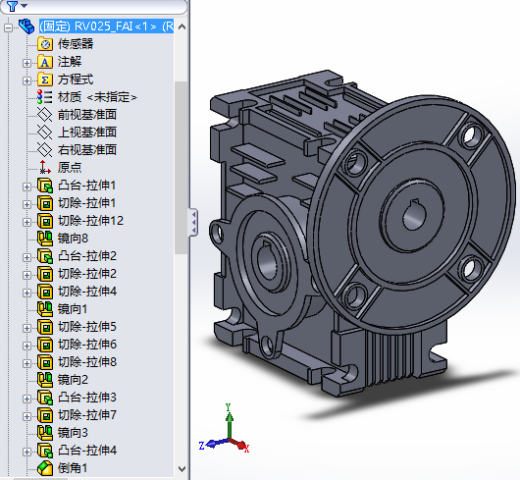Select the 材质 <未指定> label

point(97,97)
